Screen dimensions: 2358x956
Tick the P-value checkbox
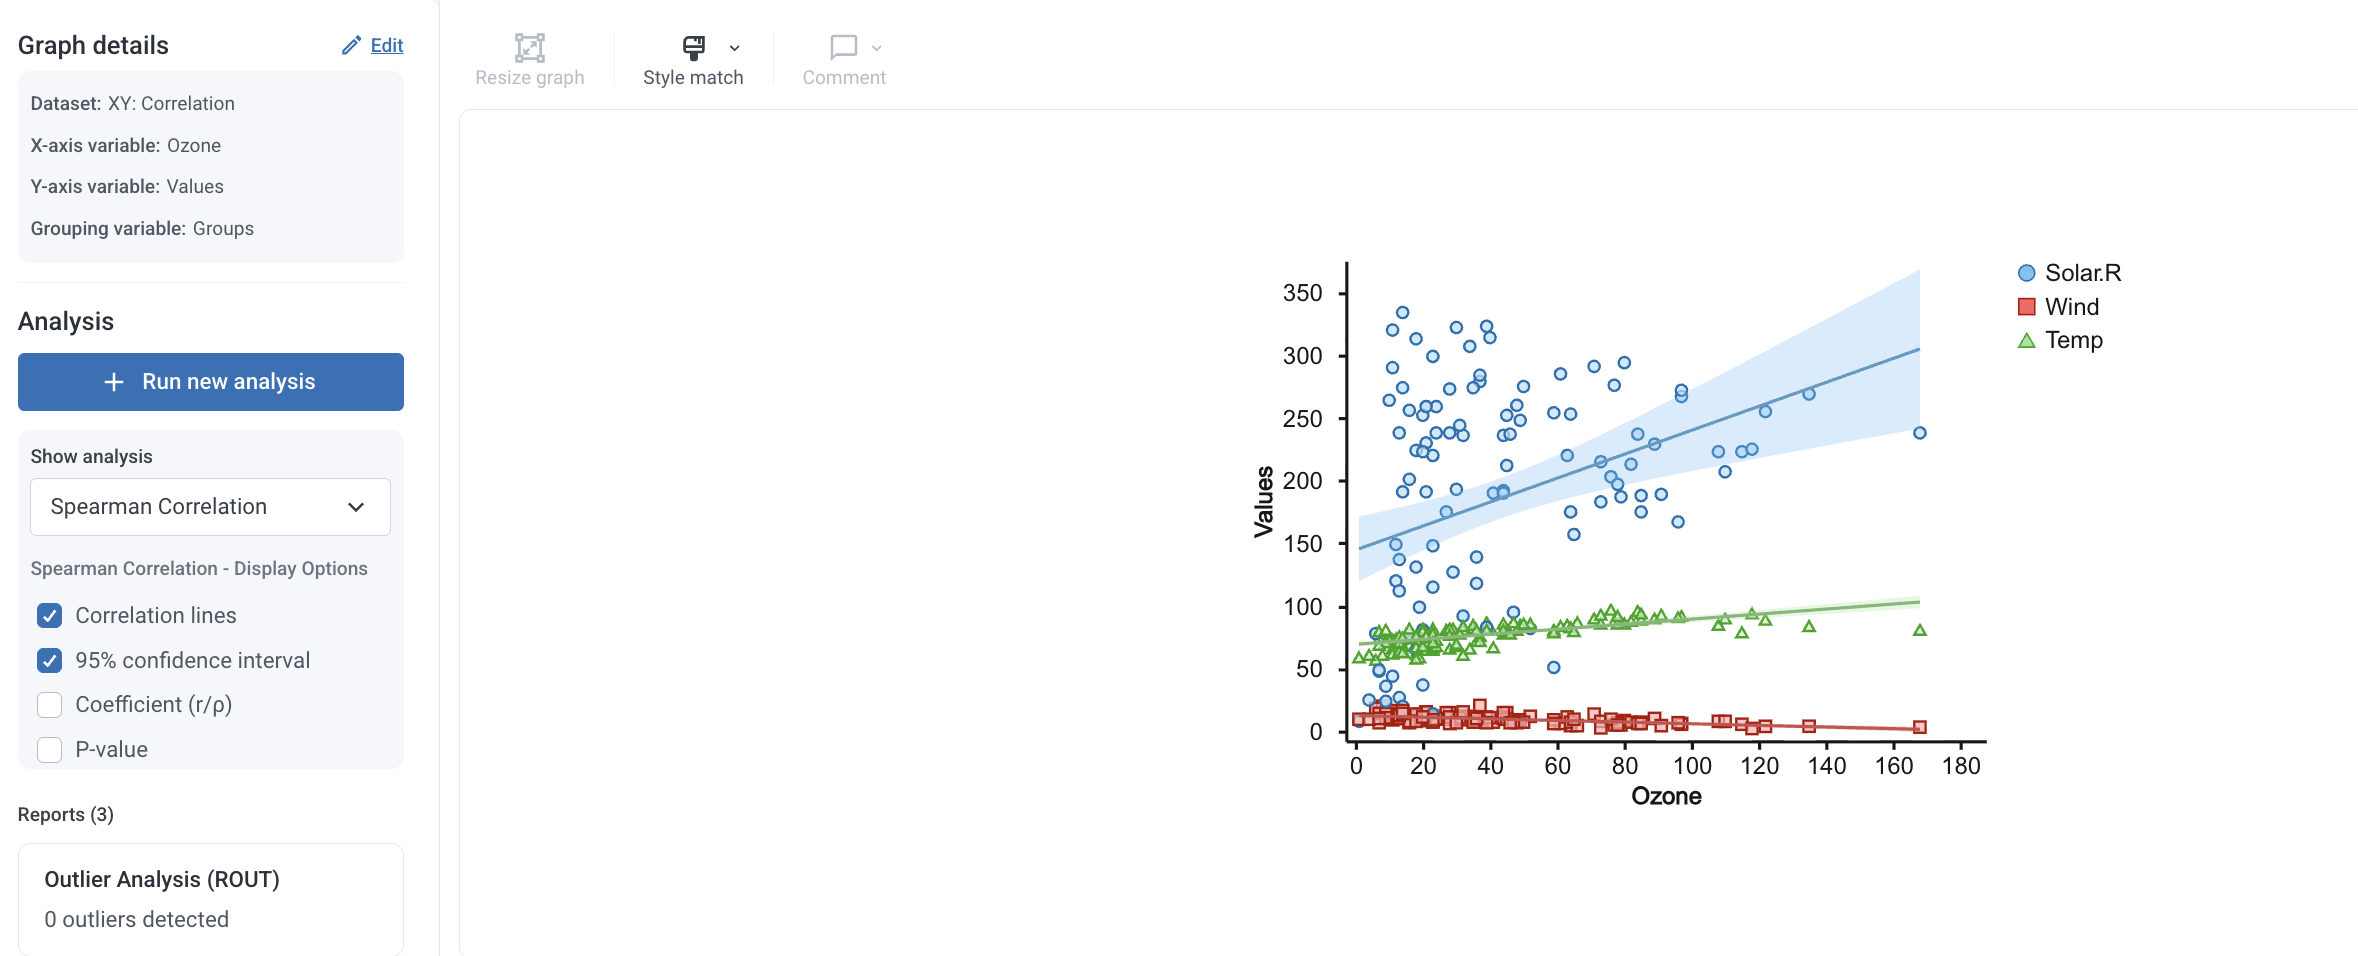49,750
